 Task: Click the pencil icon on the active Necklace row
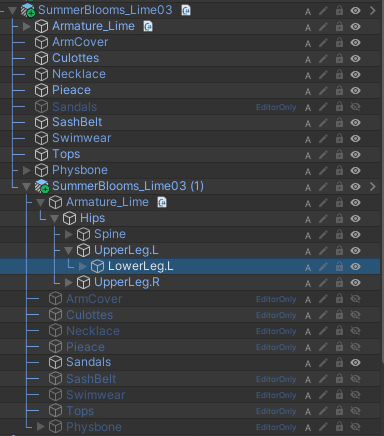tap(323, 75)
